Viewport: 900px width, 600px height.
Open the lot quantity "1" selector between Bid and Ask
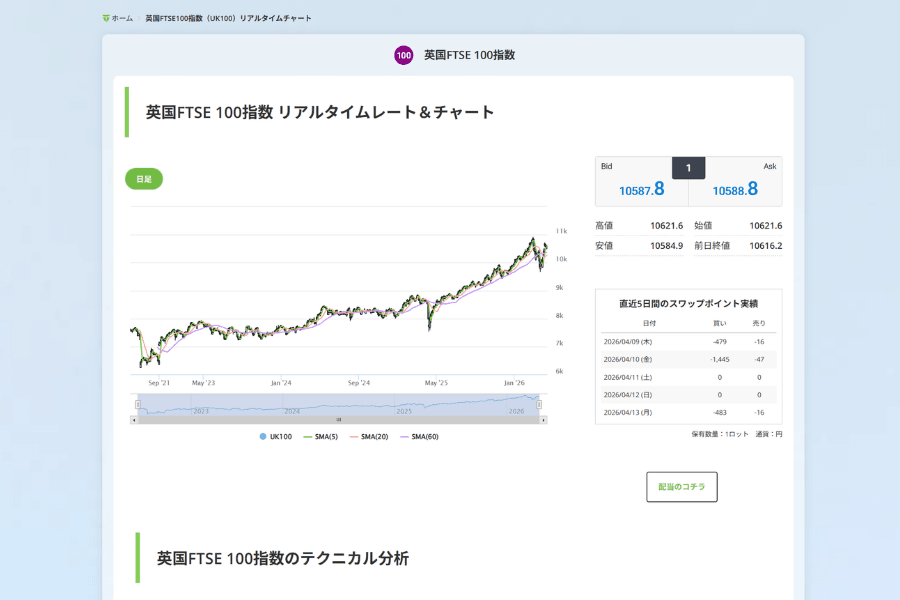[688, 167]
